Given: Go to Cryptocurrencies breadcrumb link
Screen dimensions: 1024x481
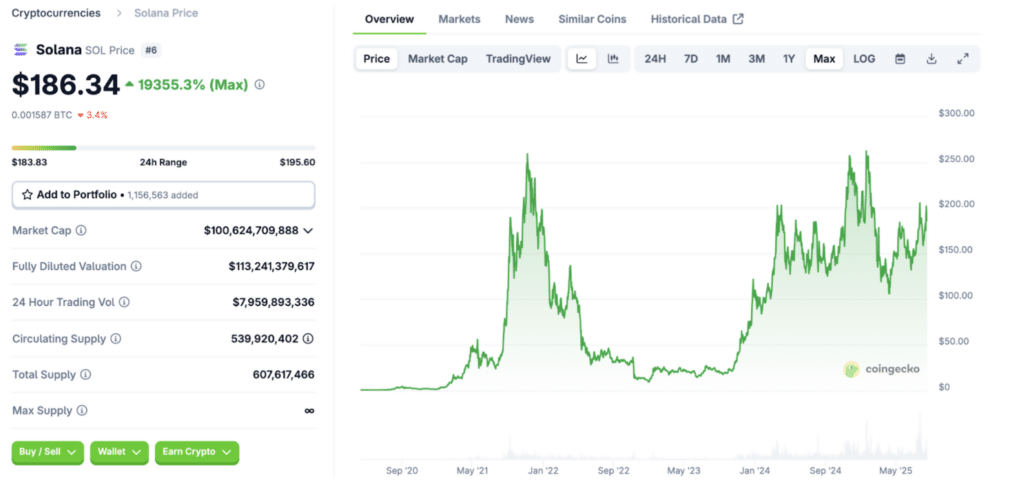Looking at the screenshot, I should pos(56,13).
